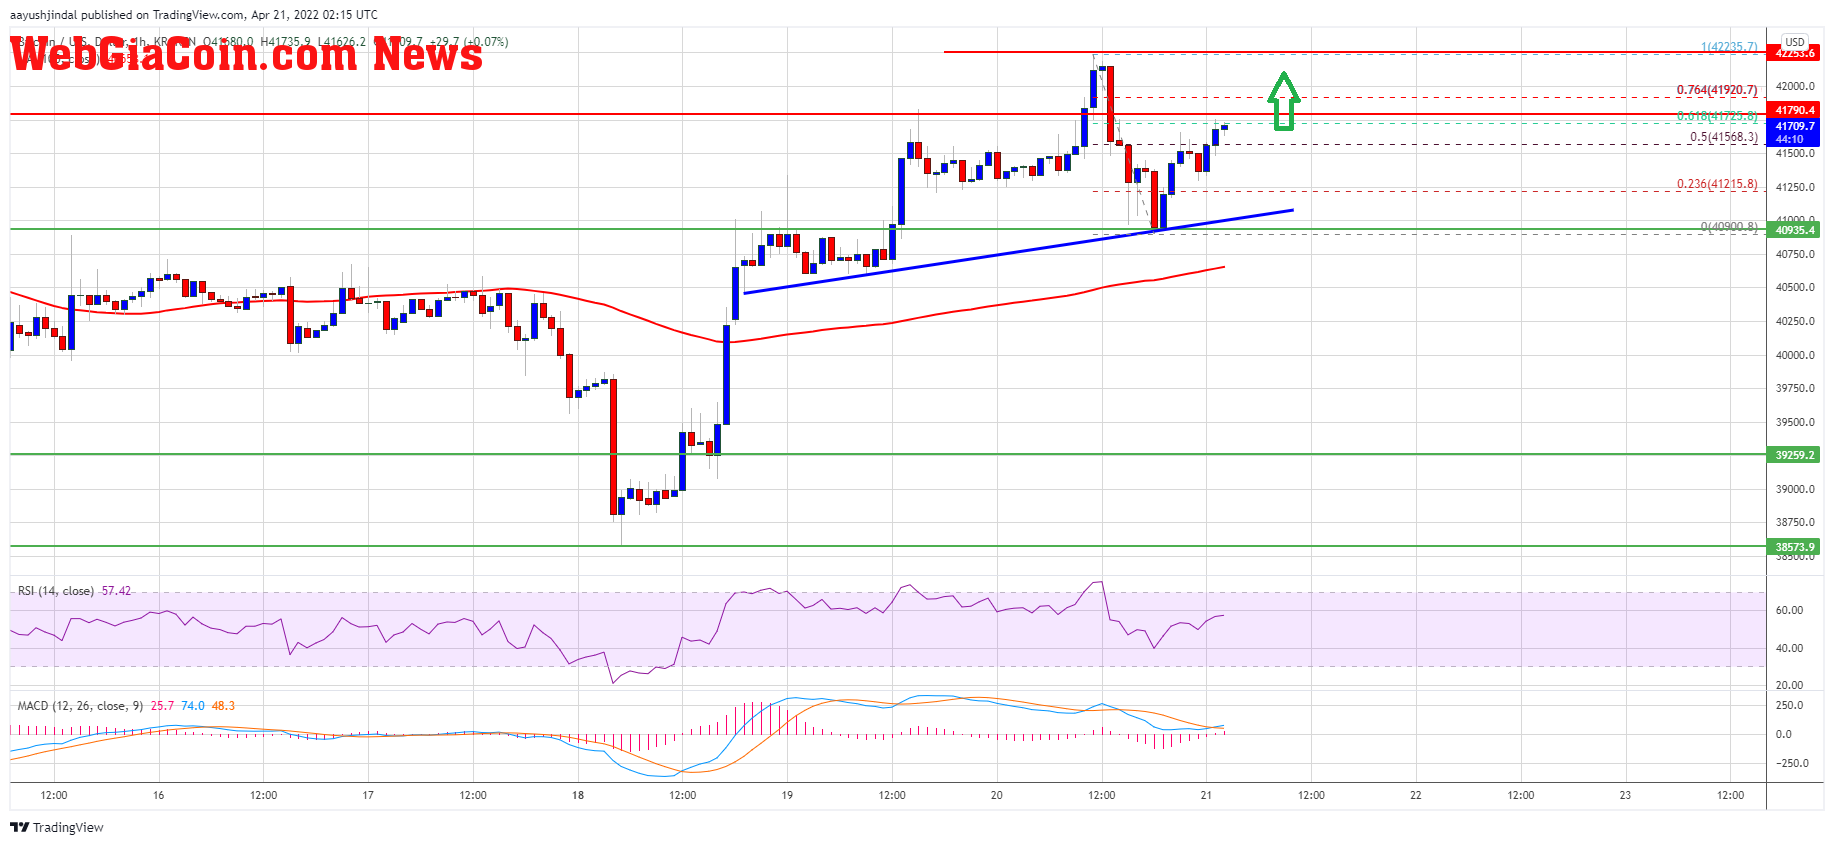The image size is (1834, 845).
Task: Select the green 40935.4 price label
Action: click(1794, 230)
